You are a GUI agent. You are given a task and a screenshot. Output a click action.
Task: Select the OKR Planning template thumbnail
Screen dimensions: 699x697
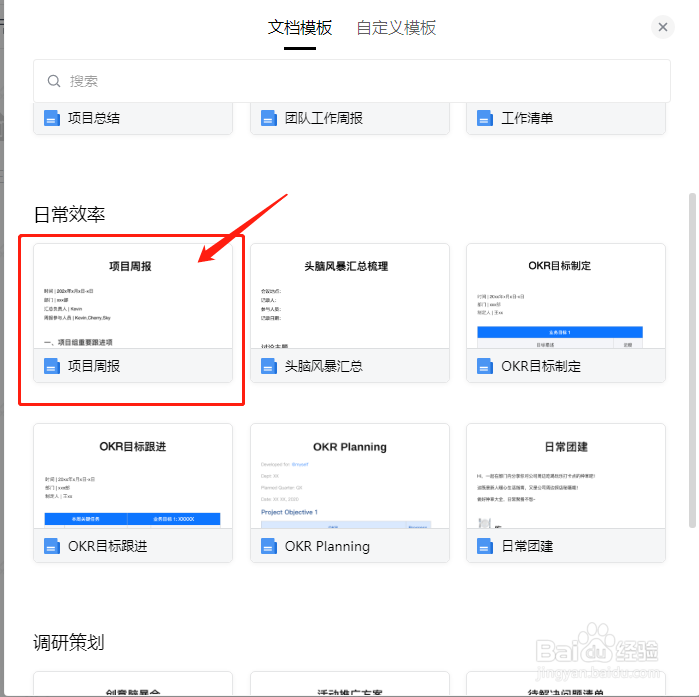tap(350, 476)
